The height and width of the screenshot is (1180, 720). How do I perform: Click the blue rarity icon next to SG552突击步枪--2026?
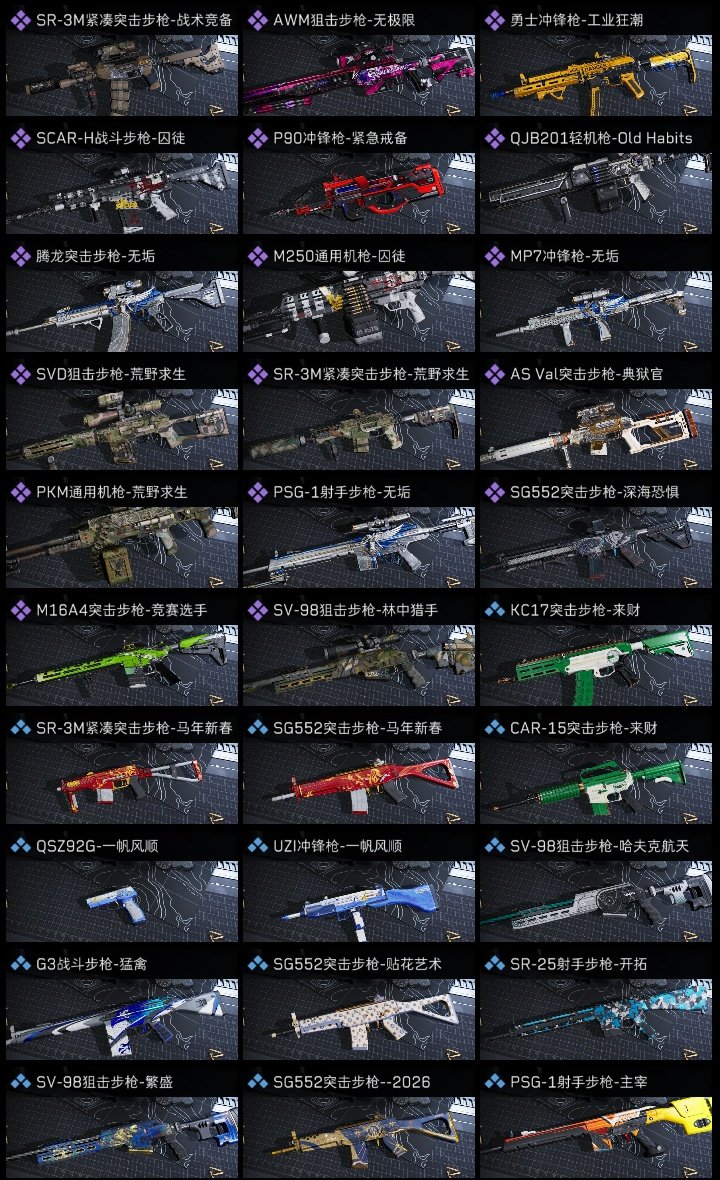coord(257,1082)
